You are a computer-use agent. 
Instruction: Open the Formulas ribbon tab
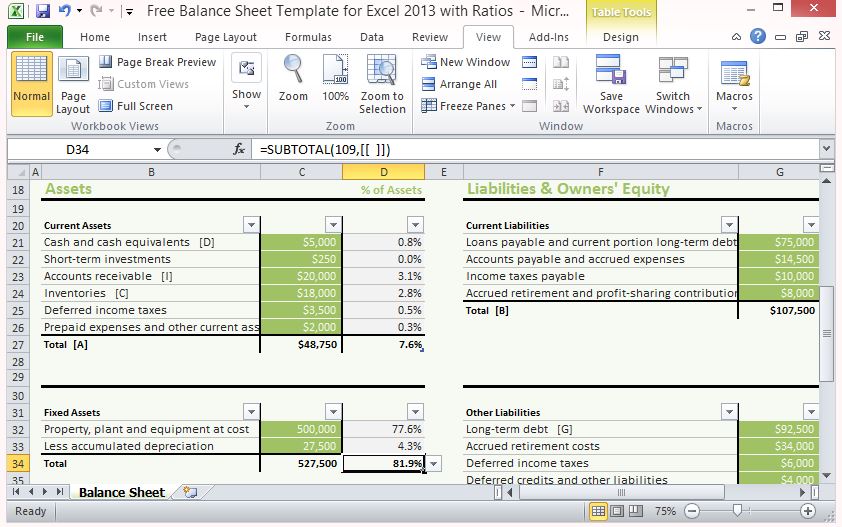pos(308,37)
